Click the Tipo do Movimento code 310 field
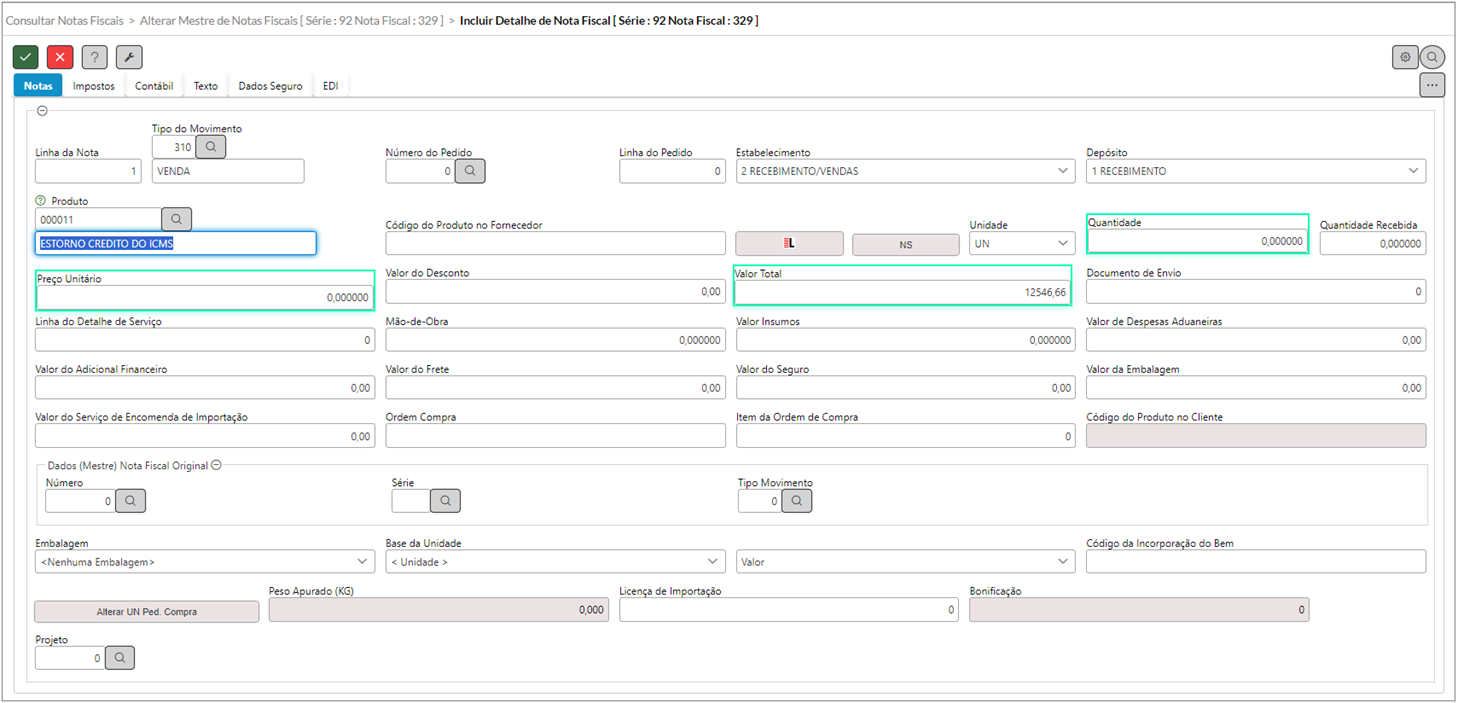This screenshot has width=1458, height=703. (x=173, y=147)
